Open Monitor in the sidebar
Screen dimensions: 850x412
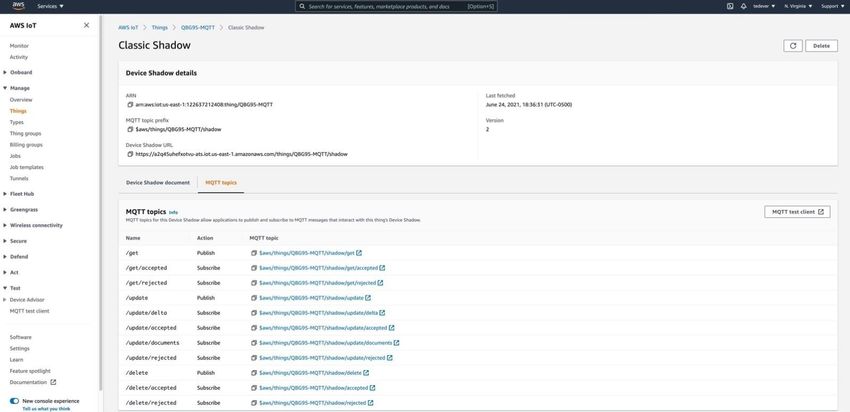tap(19, 46)
